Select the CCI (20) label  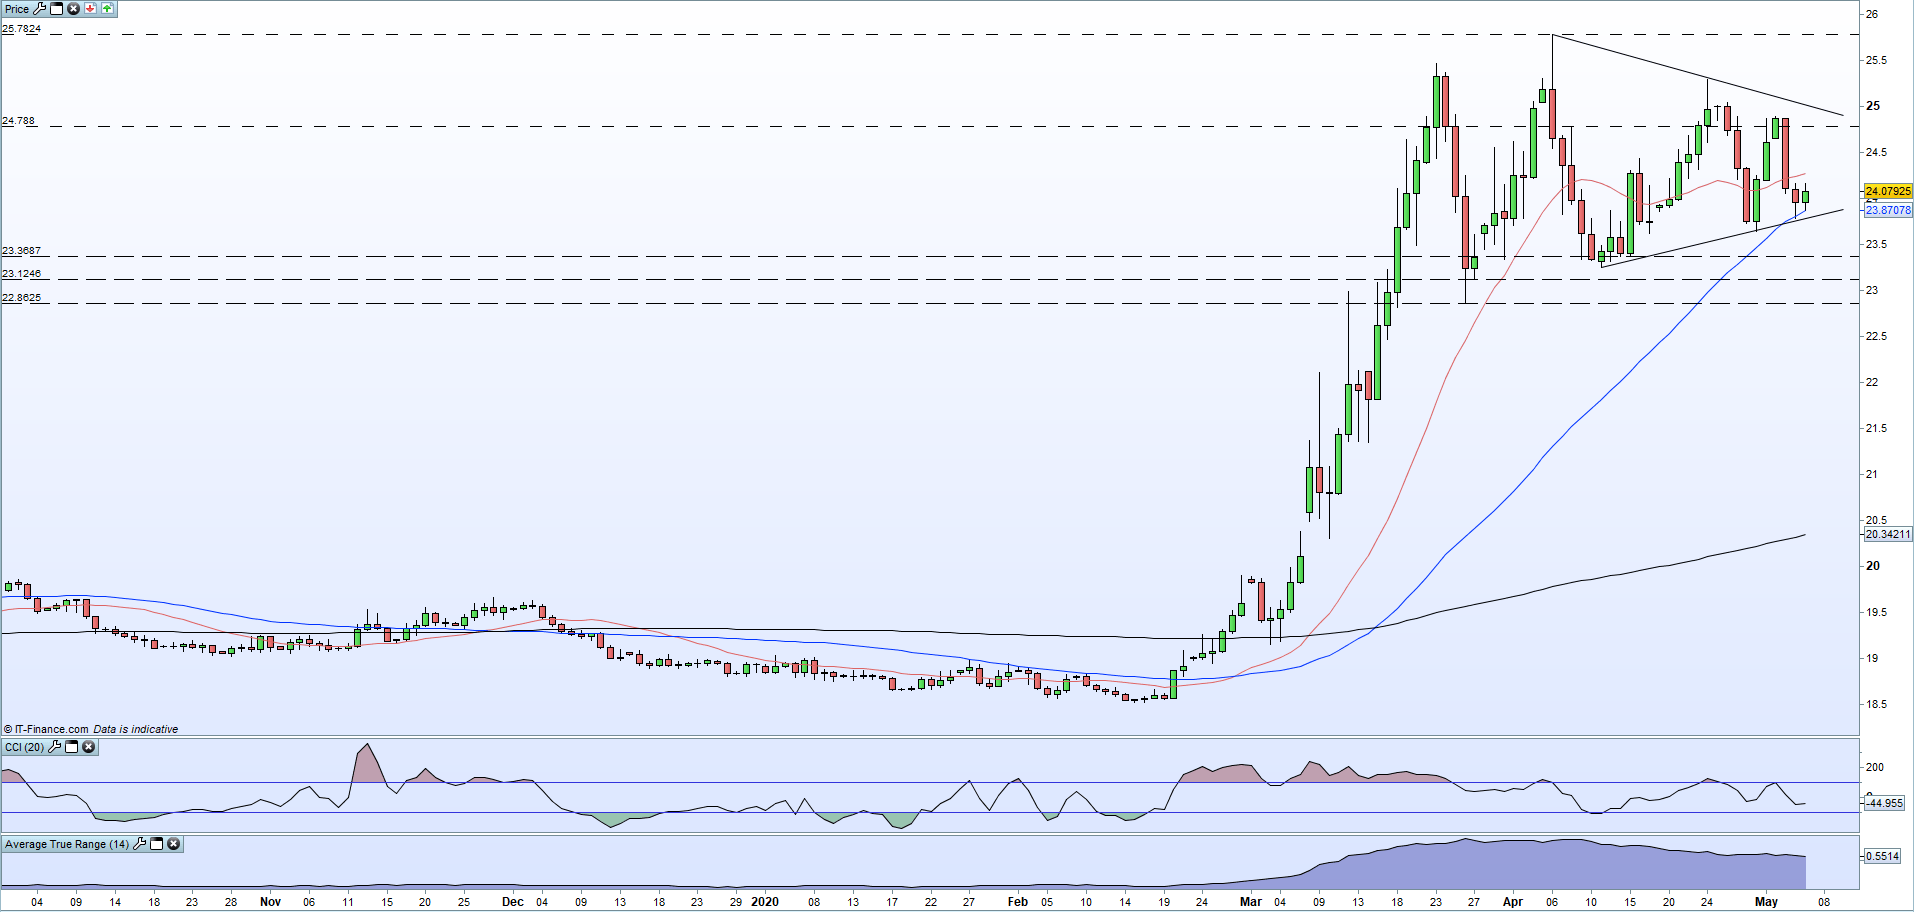(x=25, y=747)
